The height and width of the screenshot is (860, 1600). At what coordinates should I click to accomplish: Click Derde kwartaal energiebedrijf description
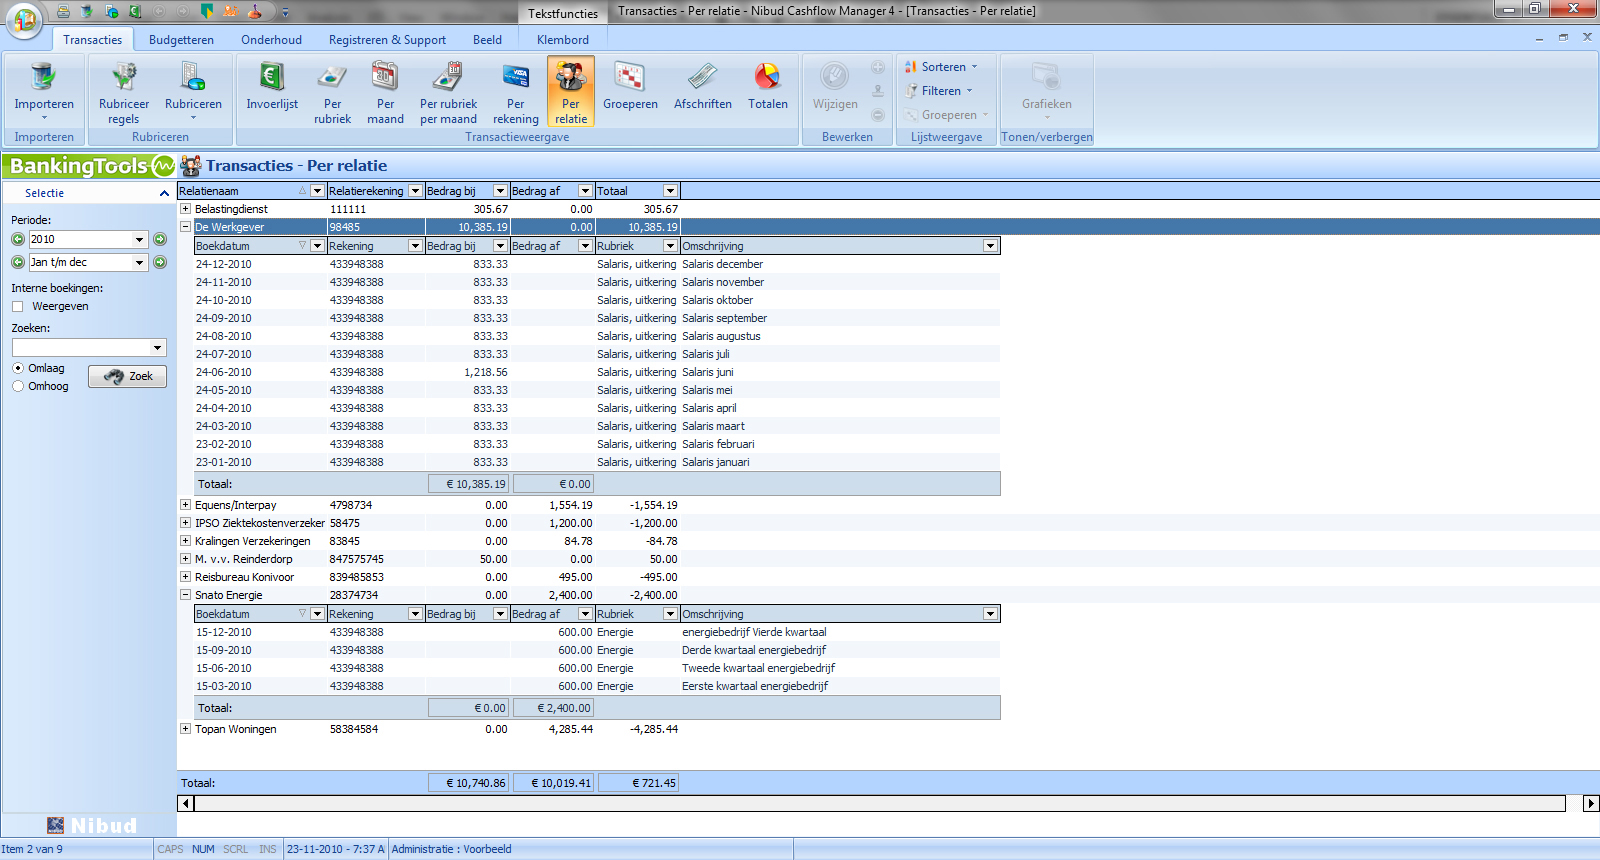pyautogui.click(x=754, y=650)
